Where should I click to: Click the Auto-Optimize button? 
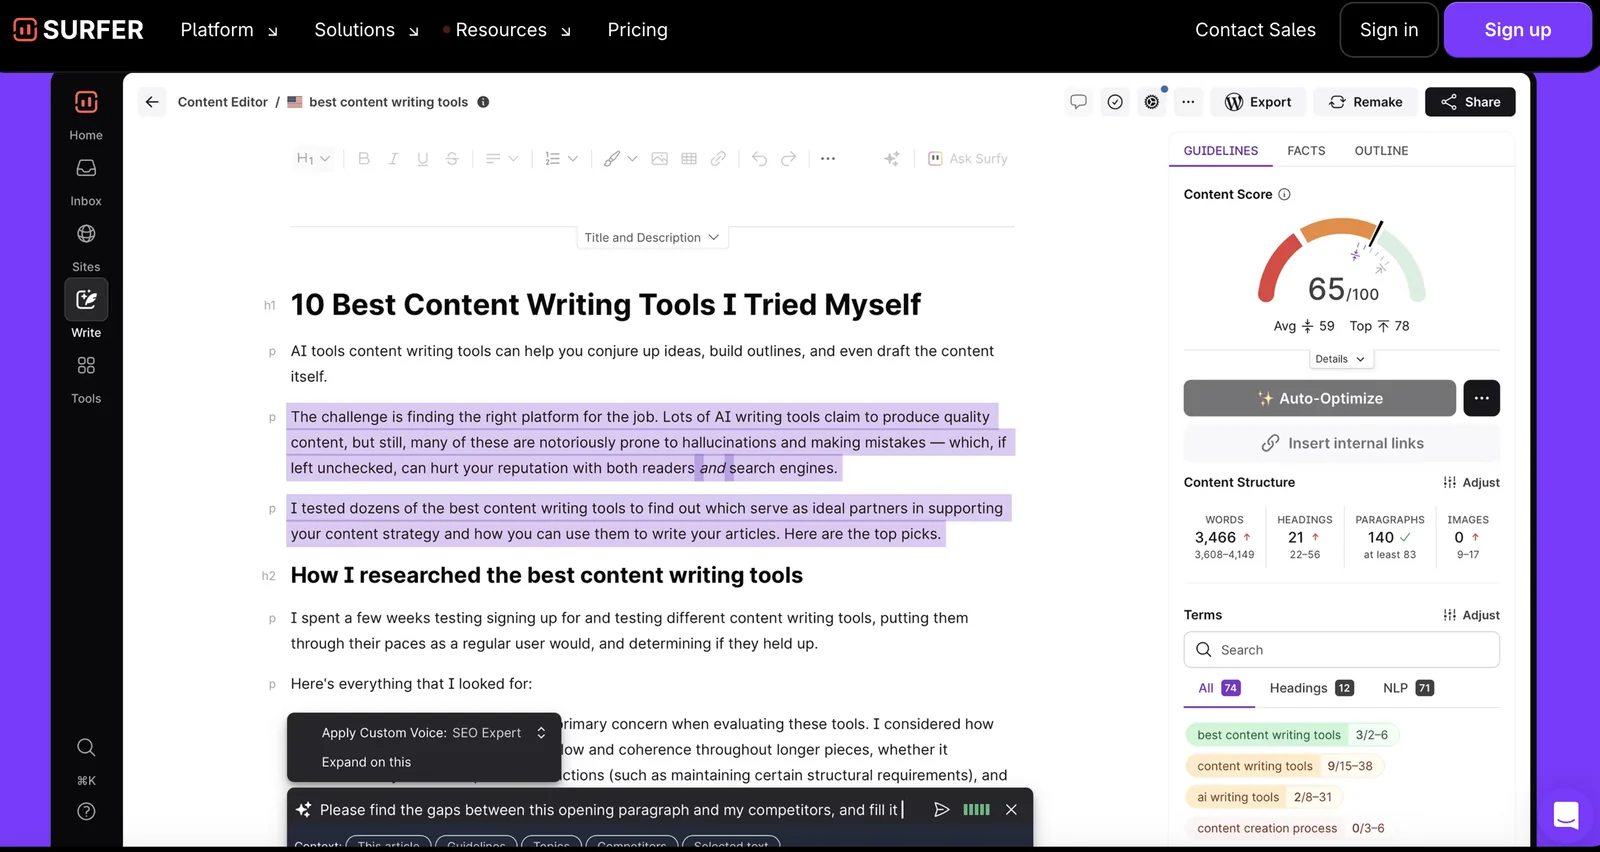(x=1320, y=398)
